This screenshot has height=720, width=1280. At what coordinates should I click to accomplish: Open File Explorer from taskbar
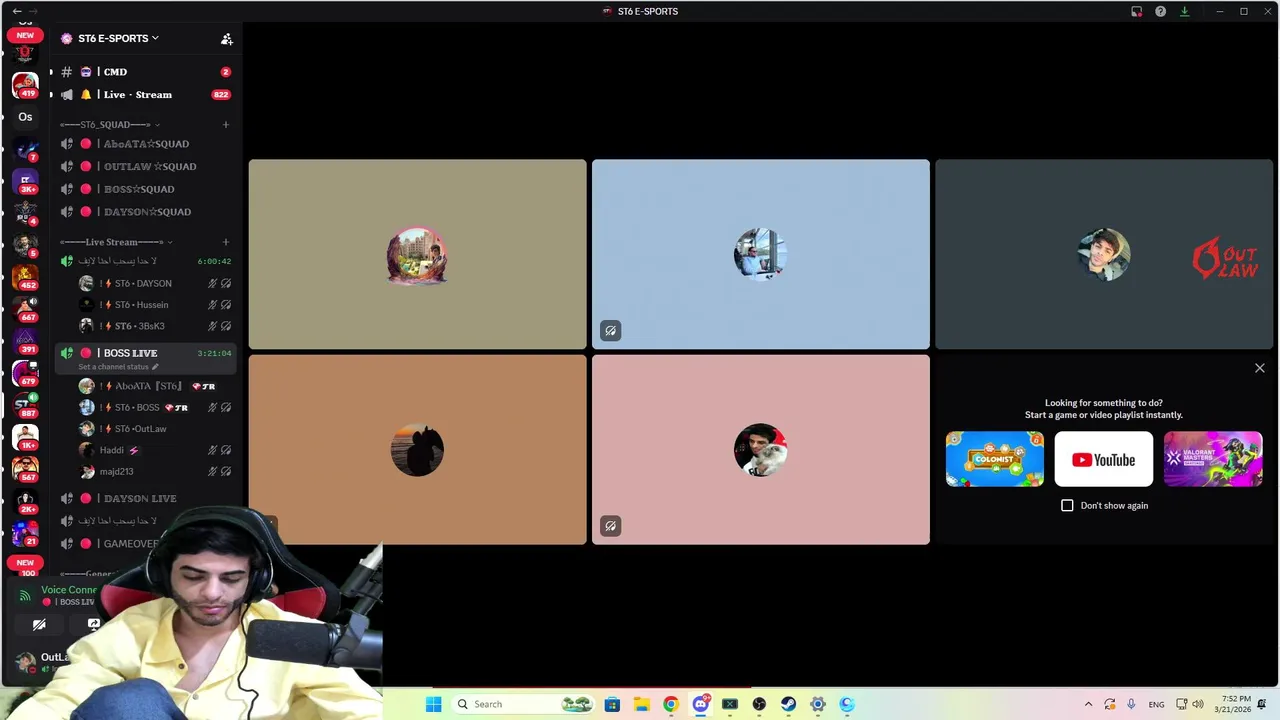point(641,704)
